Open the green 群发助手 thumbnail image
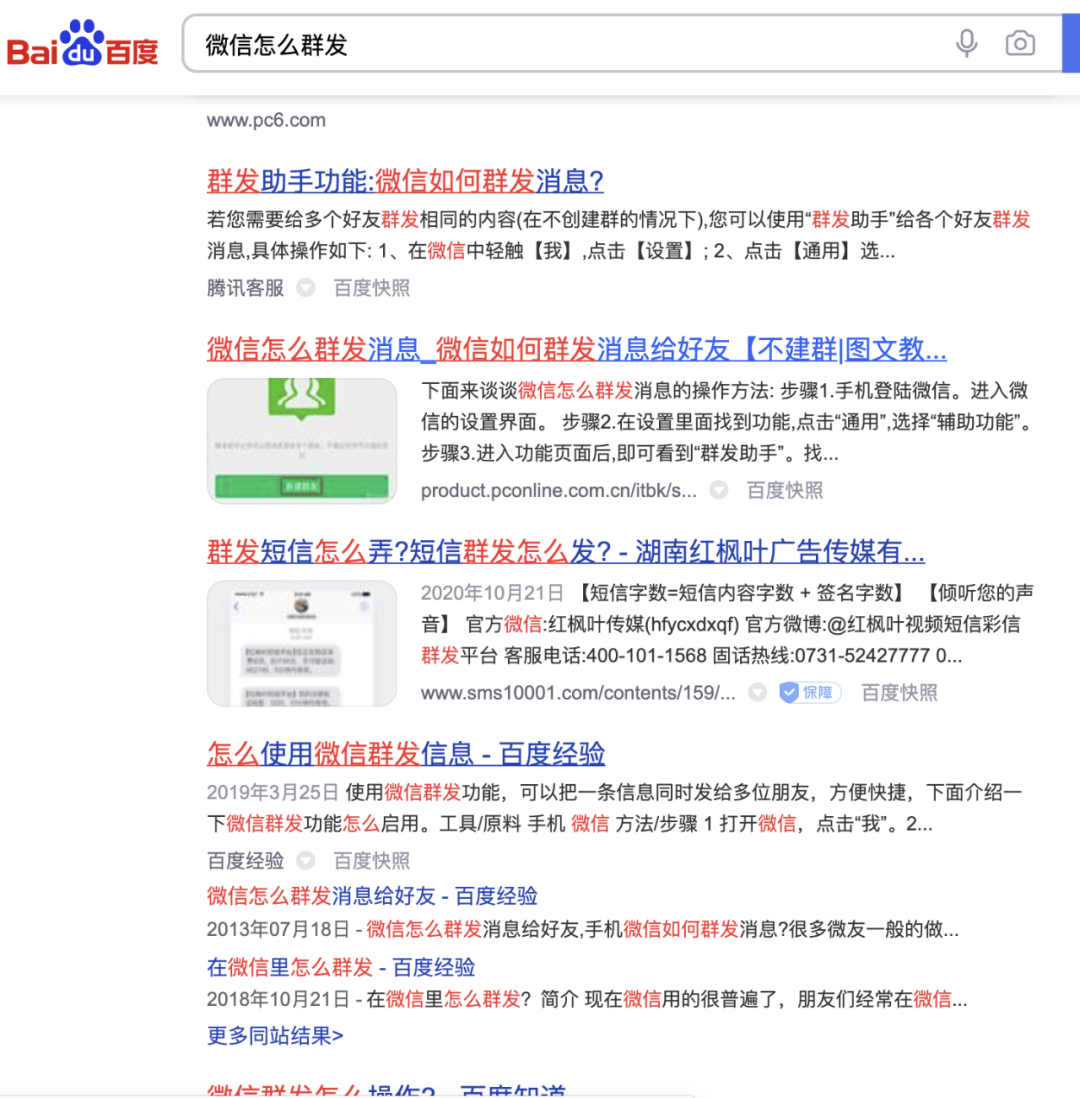 (x=302, y=440)
